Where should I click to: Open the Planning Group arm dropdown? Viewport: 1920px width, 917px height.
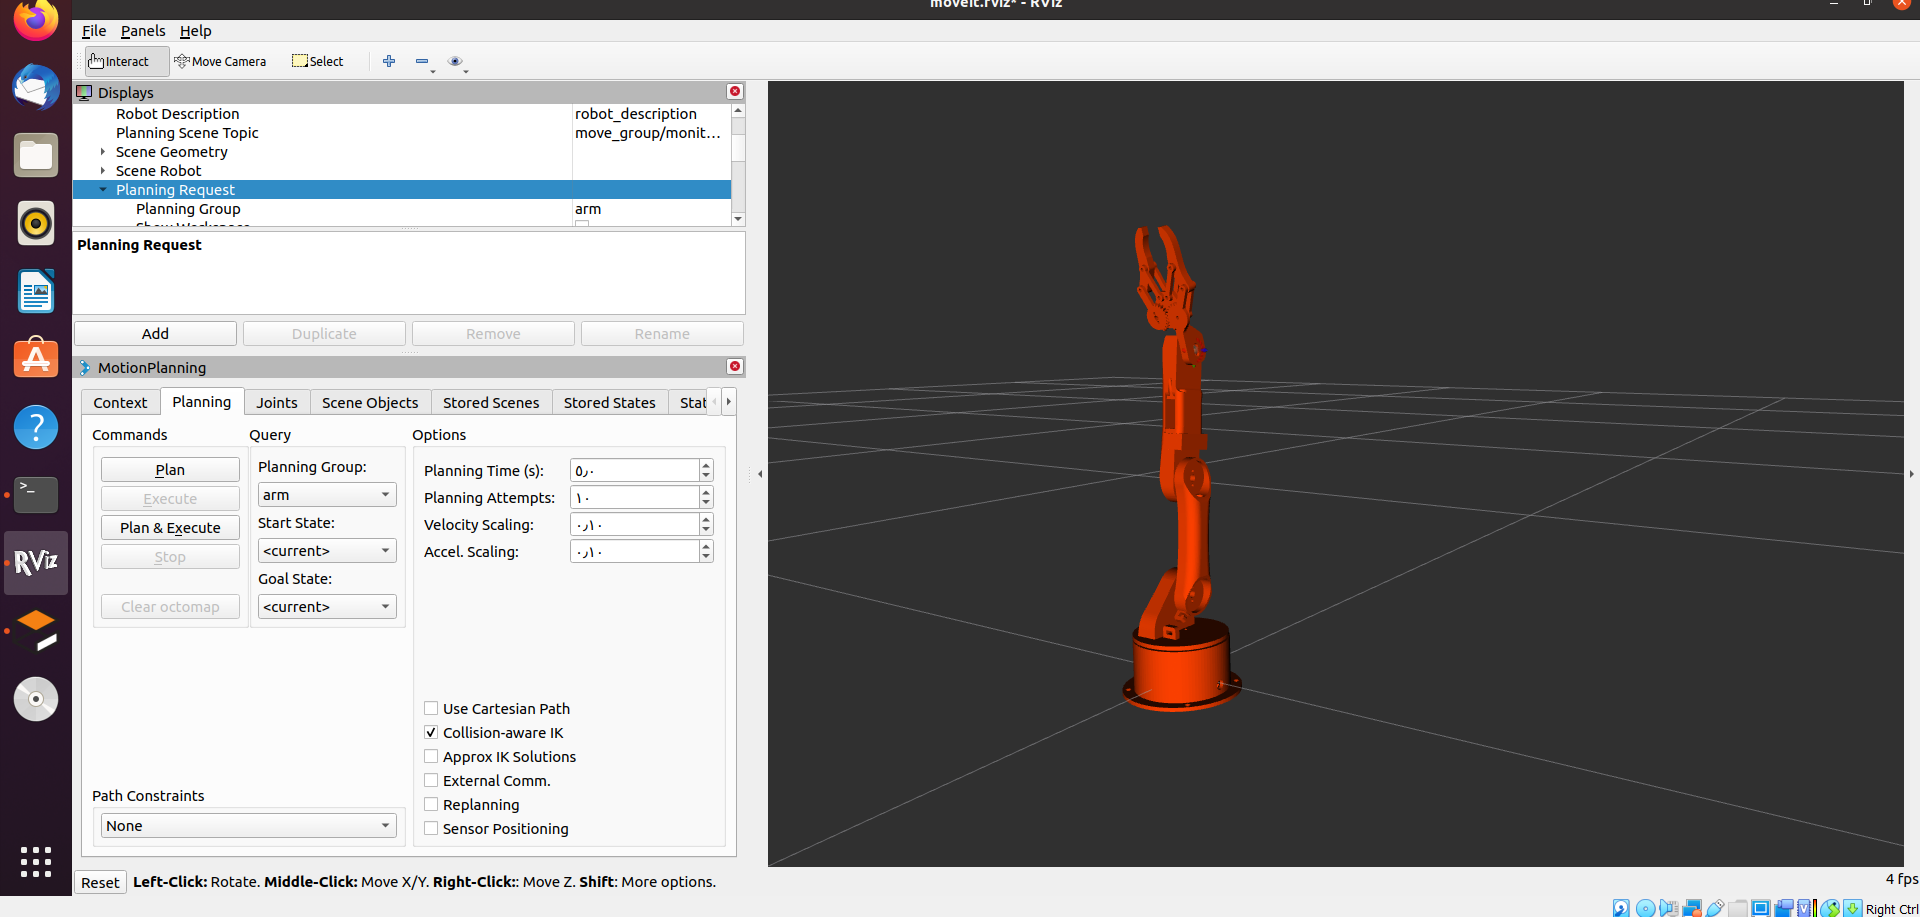(327, 495)
